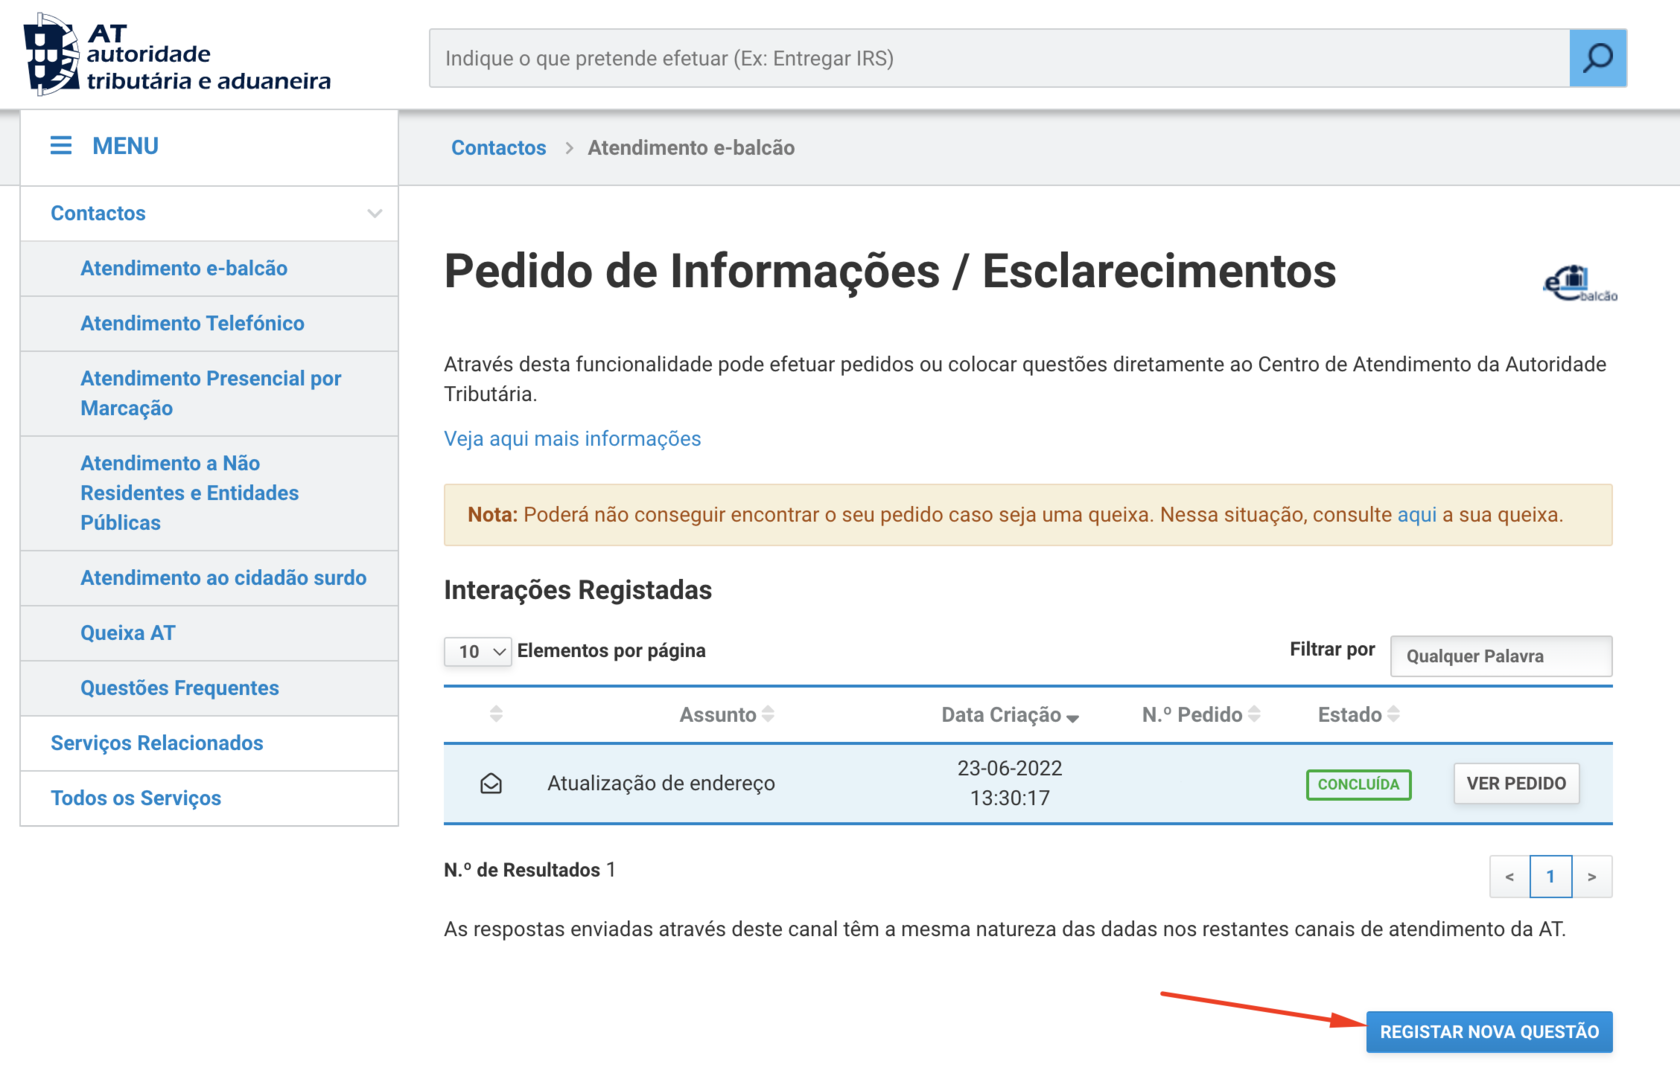1680x1076 pixels.
Task: Go to next results page arrow
Action: [x=1591, y=877]
